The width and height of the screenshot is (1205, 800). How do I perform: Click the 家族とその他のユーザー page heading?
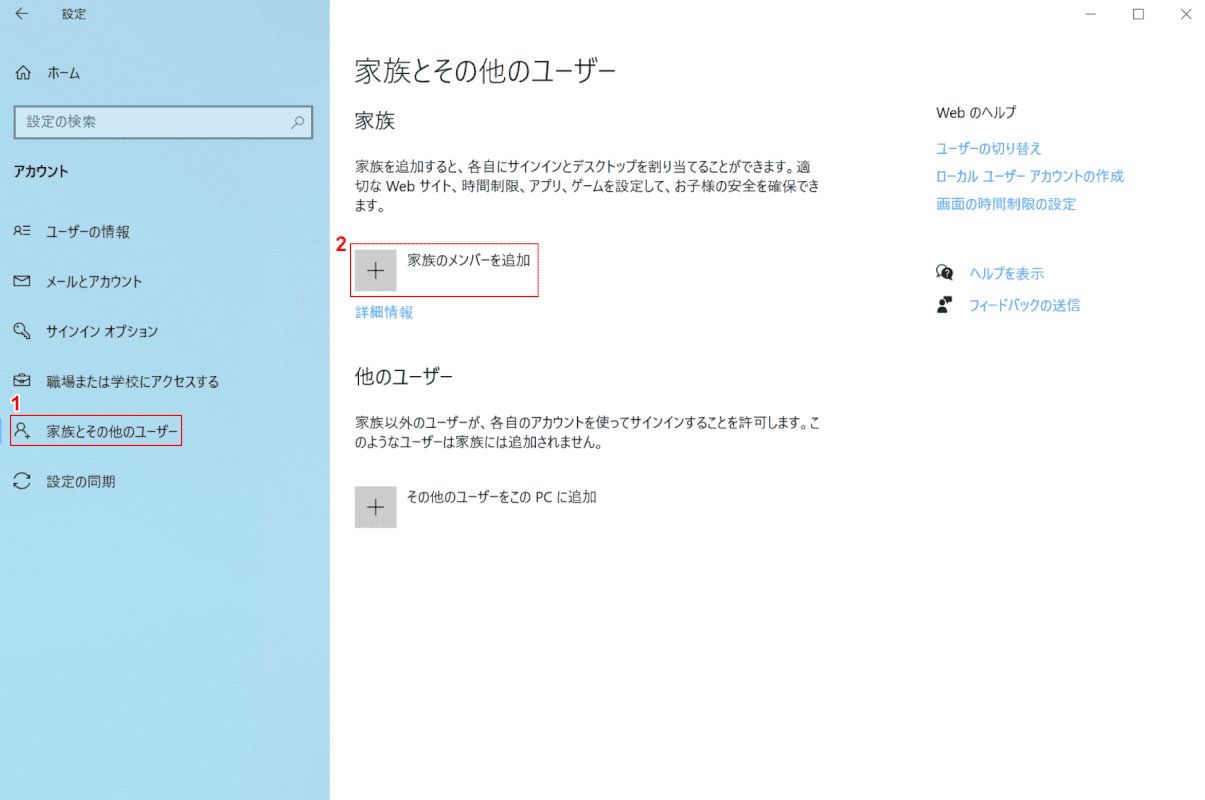point(485,71)
